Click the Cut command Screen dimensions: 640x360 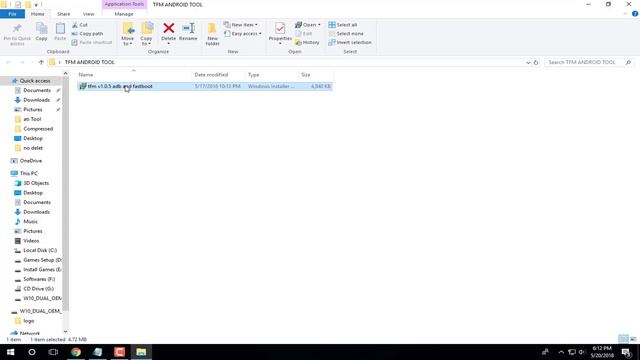80,25
